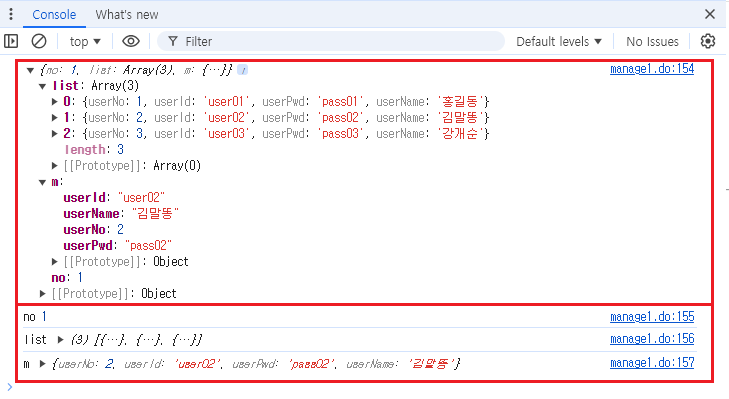Viewport: 729px width, 399px height.
Task: Switch to the What's new tab
Action: tap(127, 14)
